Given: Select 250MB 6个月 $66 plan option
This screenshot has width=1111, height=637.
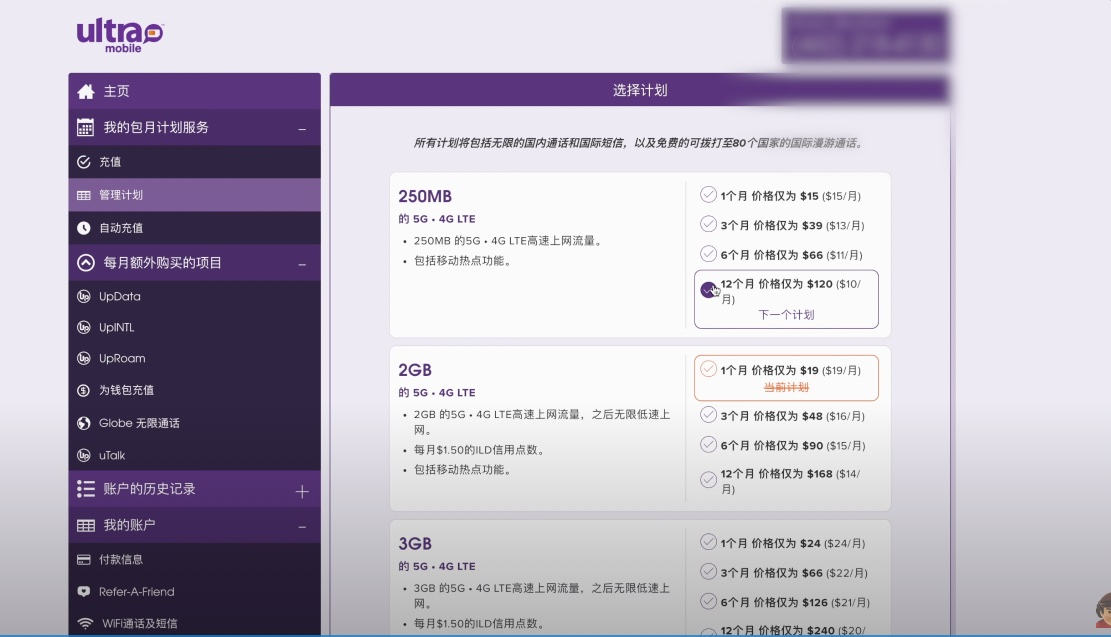Looking at the screenshot, I should pyautogui.click(x=709, y=254).
